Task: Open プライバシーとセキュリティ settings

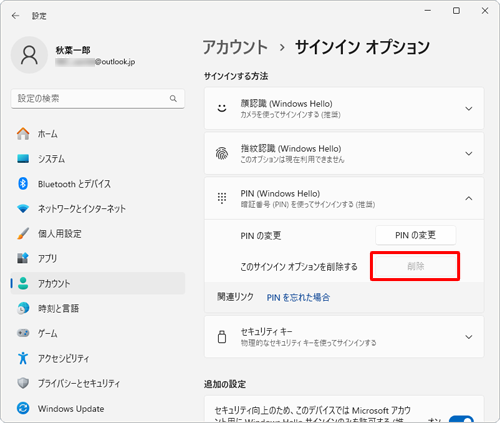Action: pyautogui.click(x=98, y=383)
